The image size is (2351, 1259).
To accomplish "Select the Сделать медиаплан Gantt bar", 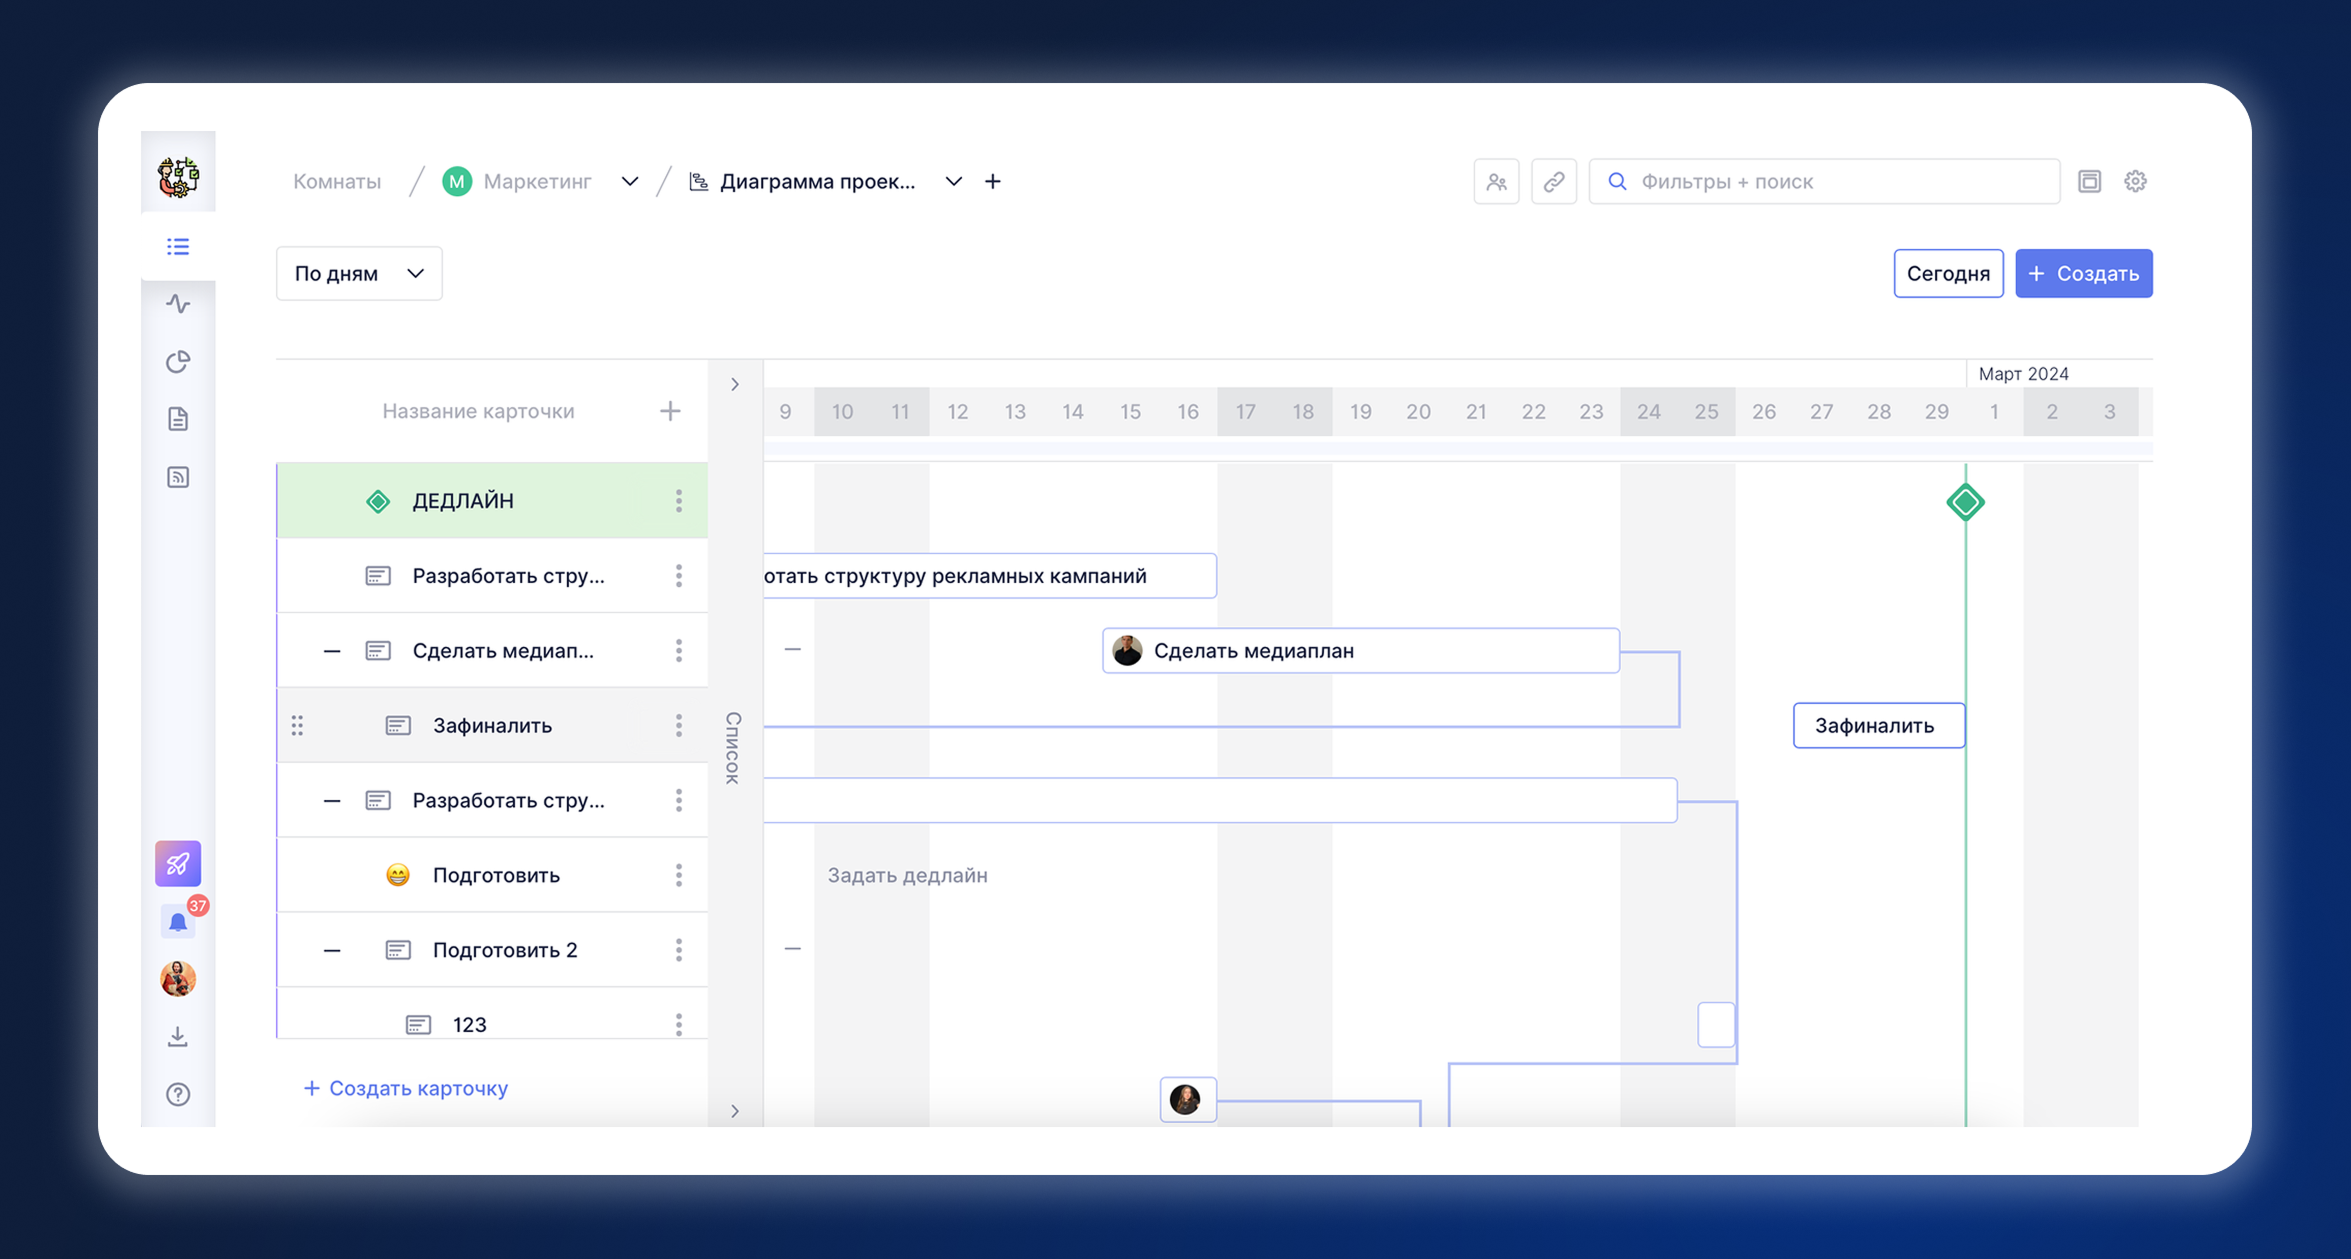I will coord(1360,651).
